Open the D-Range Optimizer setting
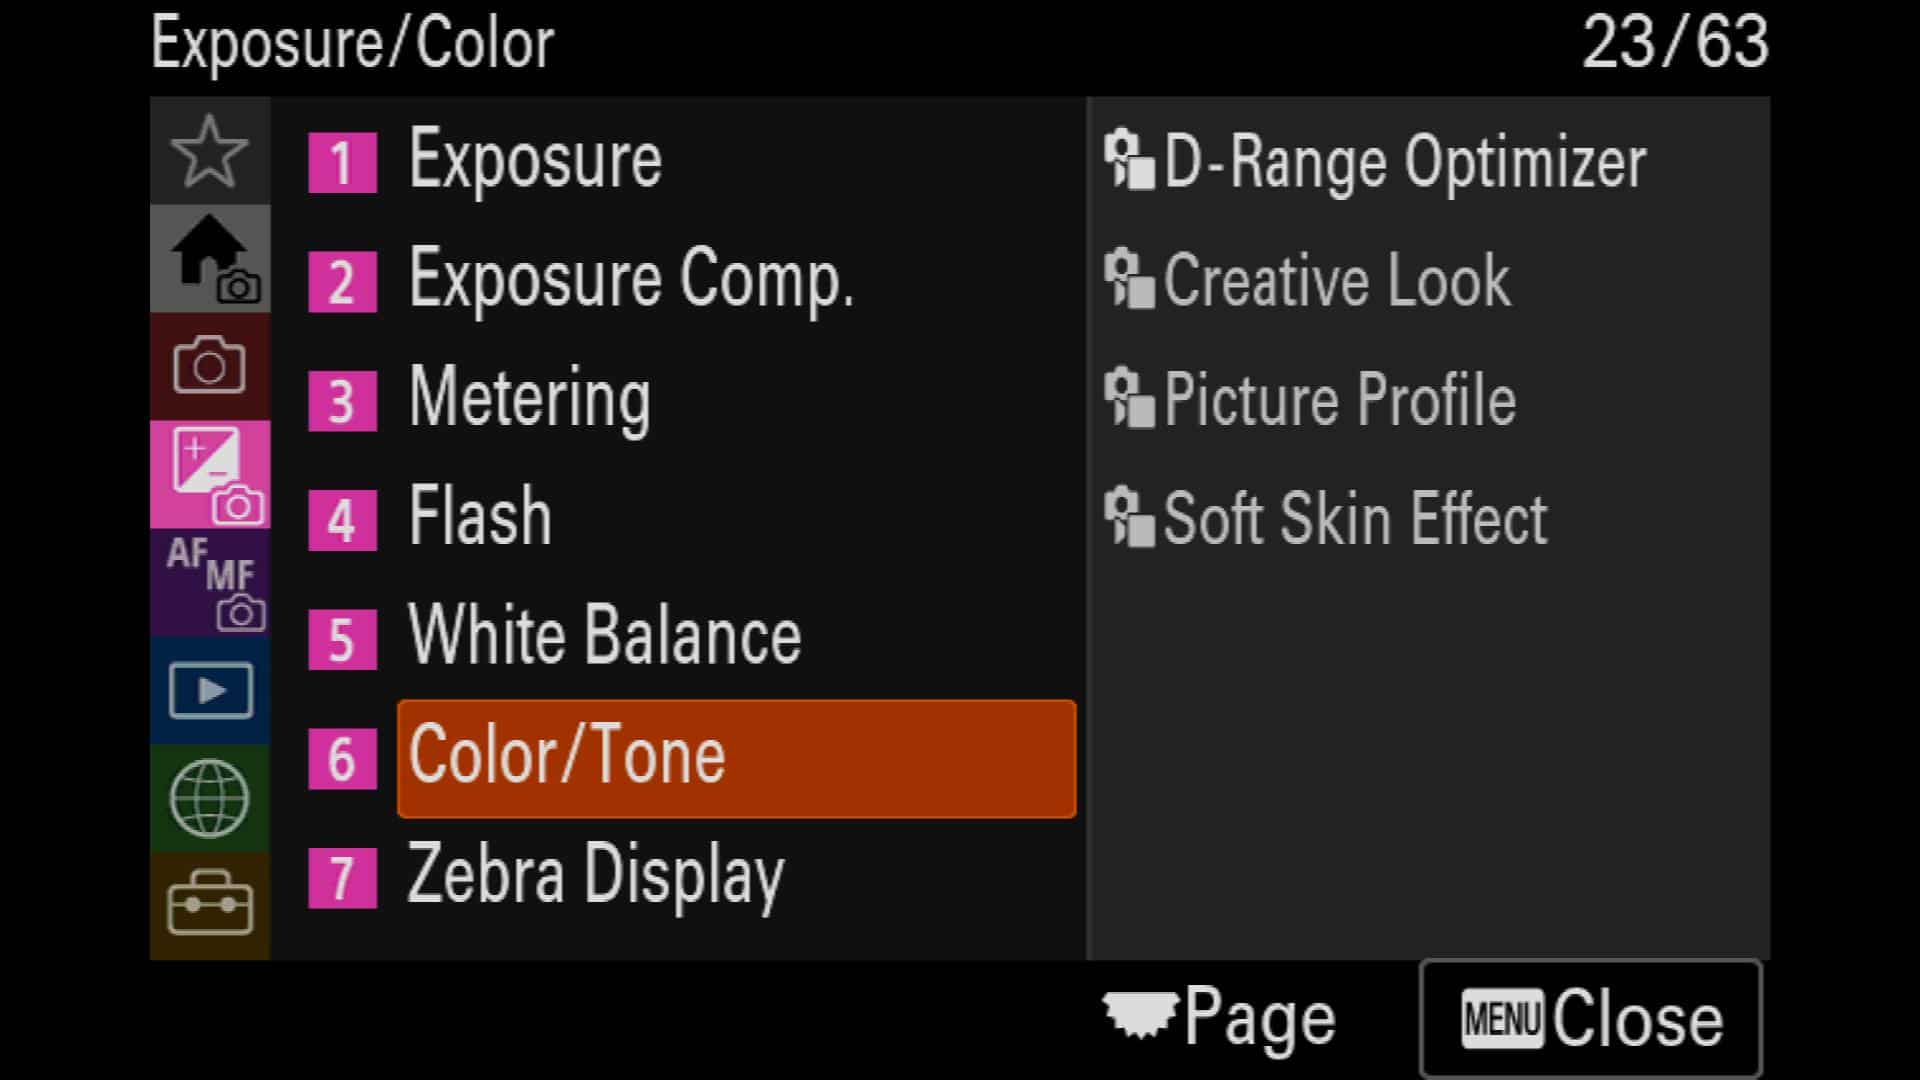This screenshot has width=1920, height=1080. (1375, 161)
